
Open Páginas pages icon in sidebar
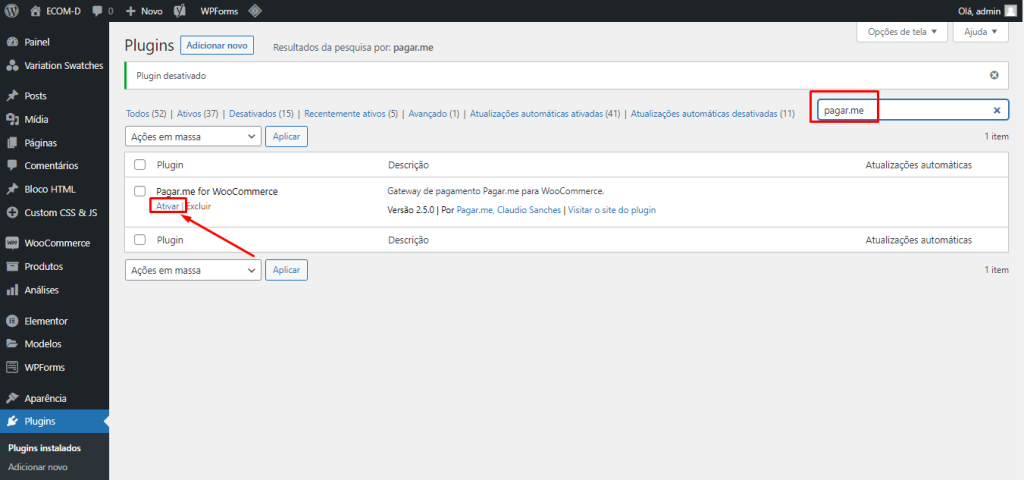pos(12,143)
